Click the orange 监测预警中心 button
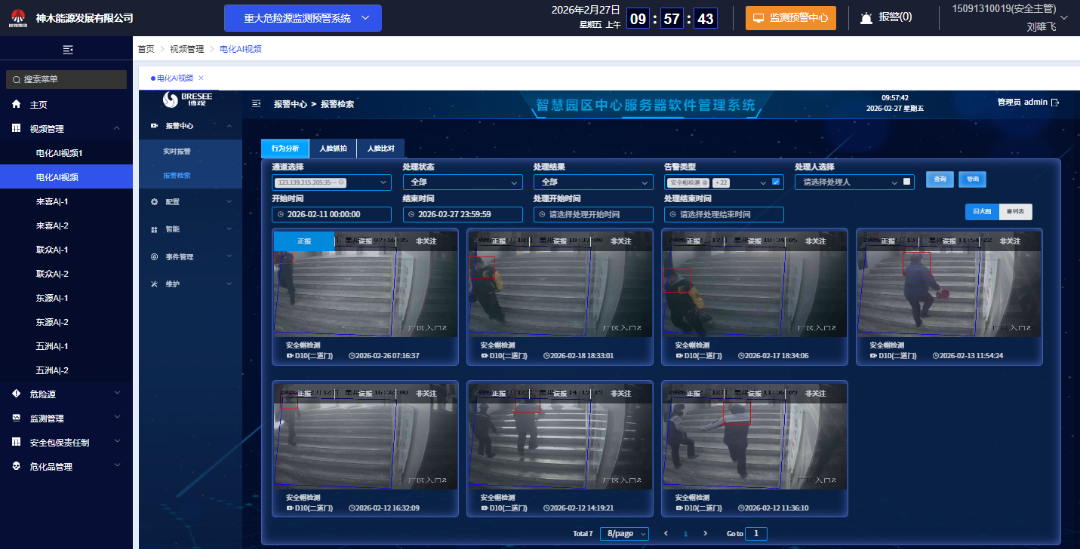 point(790,18)
